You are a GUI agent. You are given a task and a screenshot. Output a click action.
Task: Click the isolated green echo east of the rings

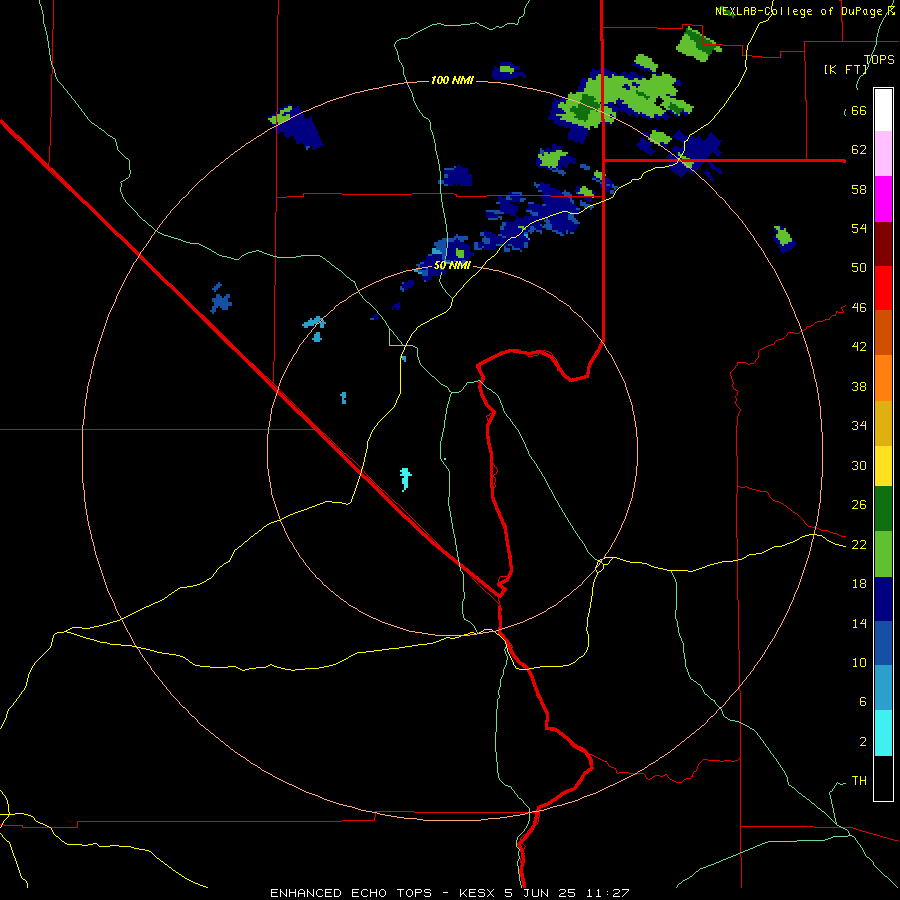(x=783, y=238)
